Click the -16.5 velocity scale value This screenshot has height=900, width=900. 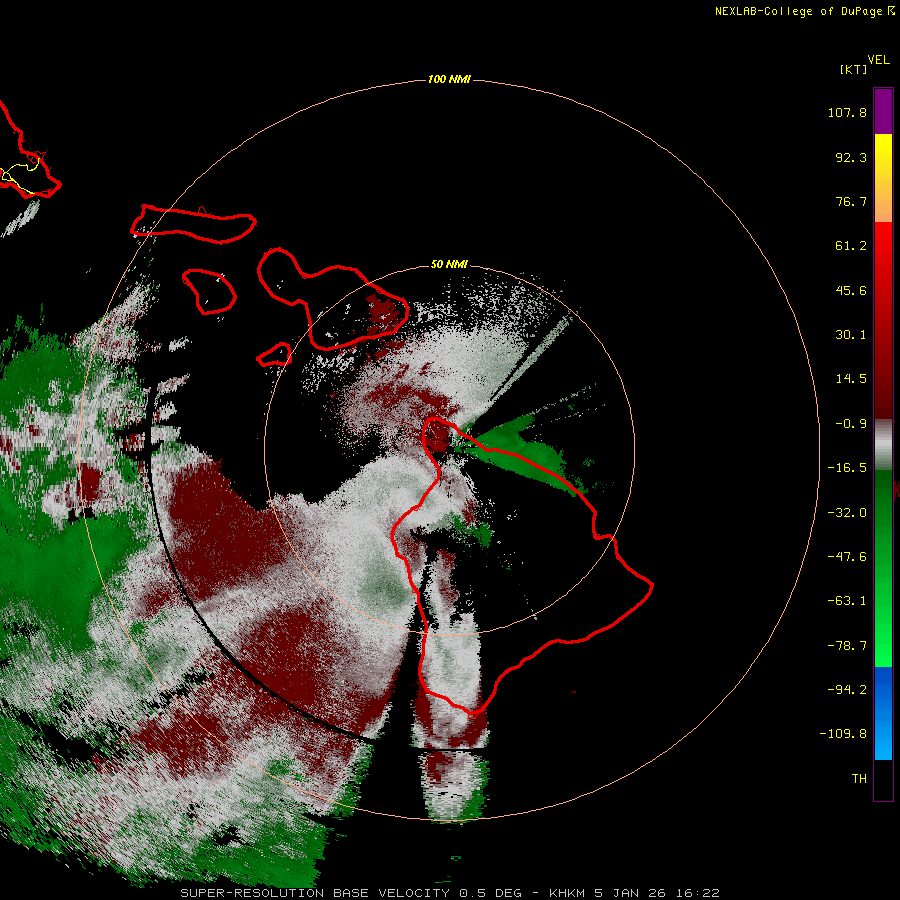click(847, 468)
